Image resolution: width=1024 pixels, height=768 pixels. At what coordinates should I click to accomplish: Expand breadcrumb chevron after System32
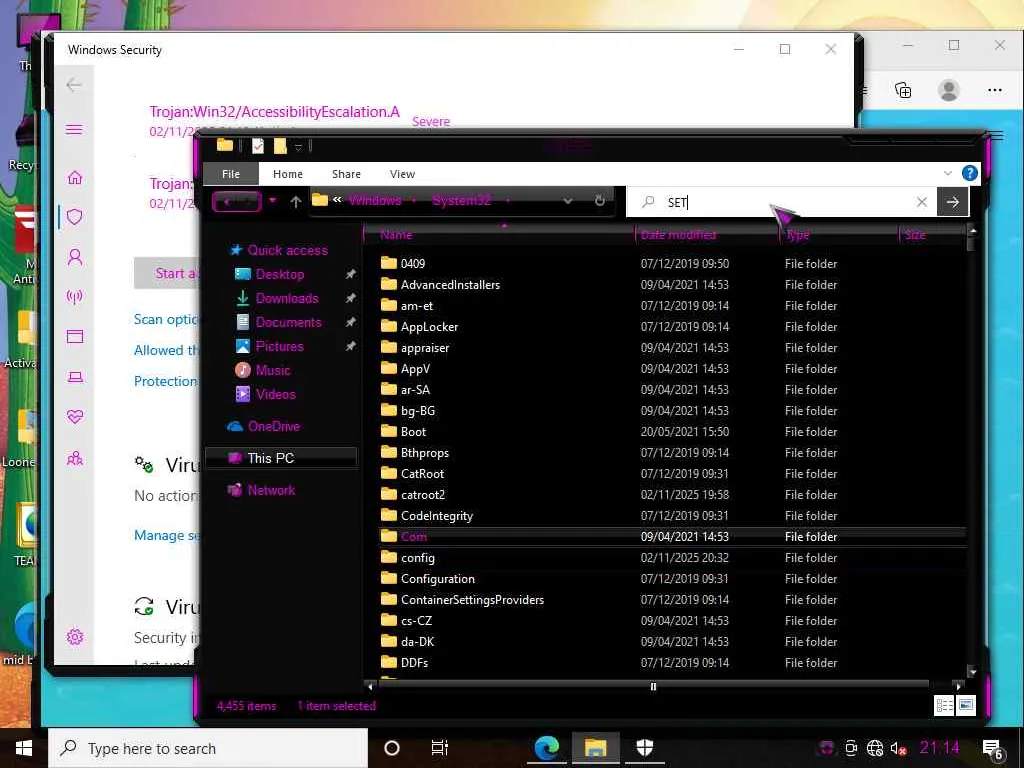[x=507, y=200]
